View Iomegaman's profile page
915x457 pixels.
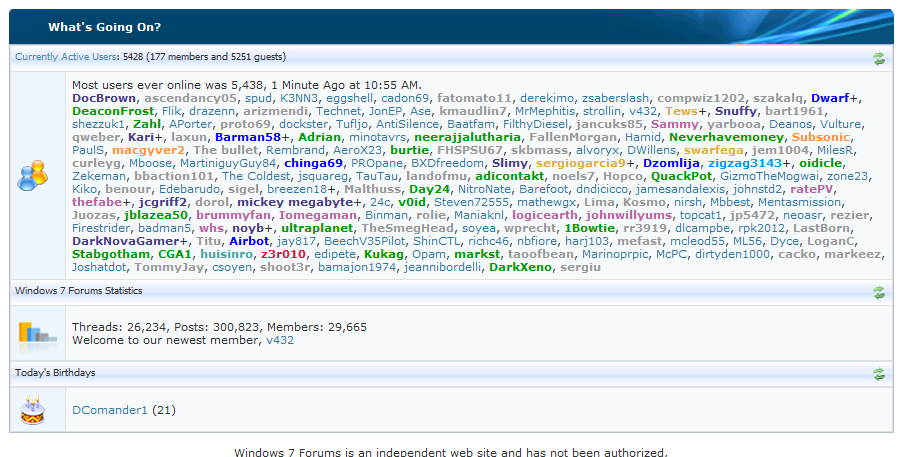(317, 215)
